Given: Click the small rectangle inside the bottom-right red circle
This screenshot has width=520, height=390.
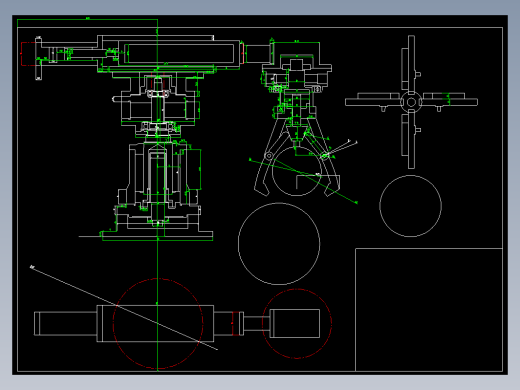Looking at the screenshot, I should coord(295,323).
